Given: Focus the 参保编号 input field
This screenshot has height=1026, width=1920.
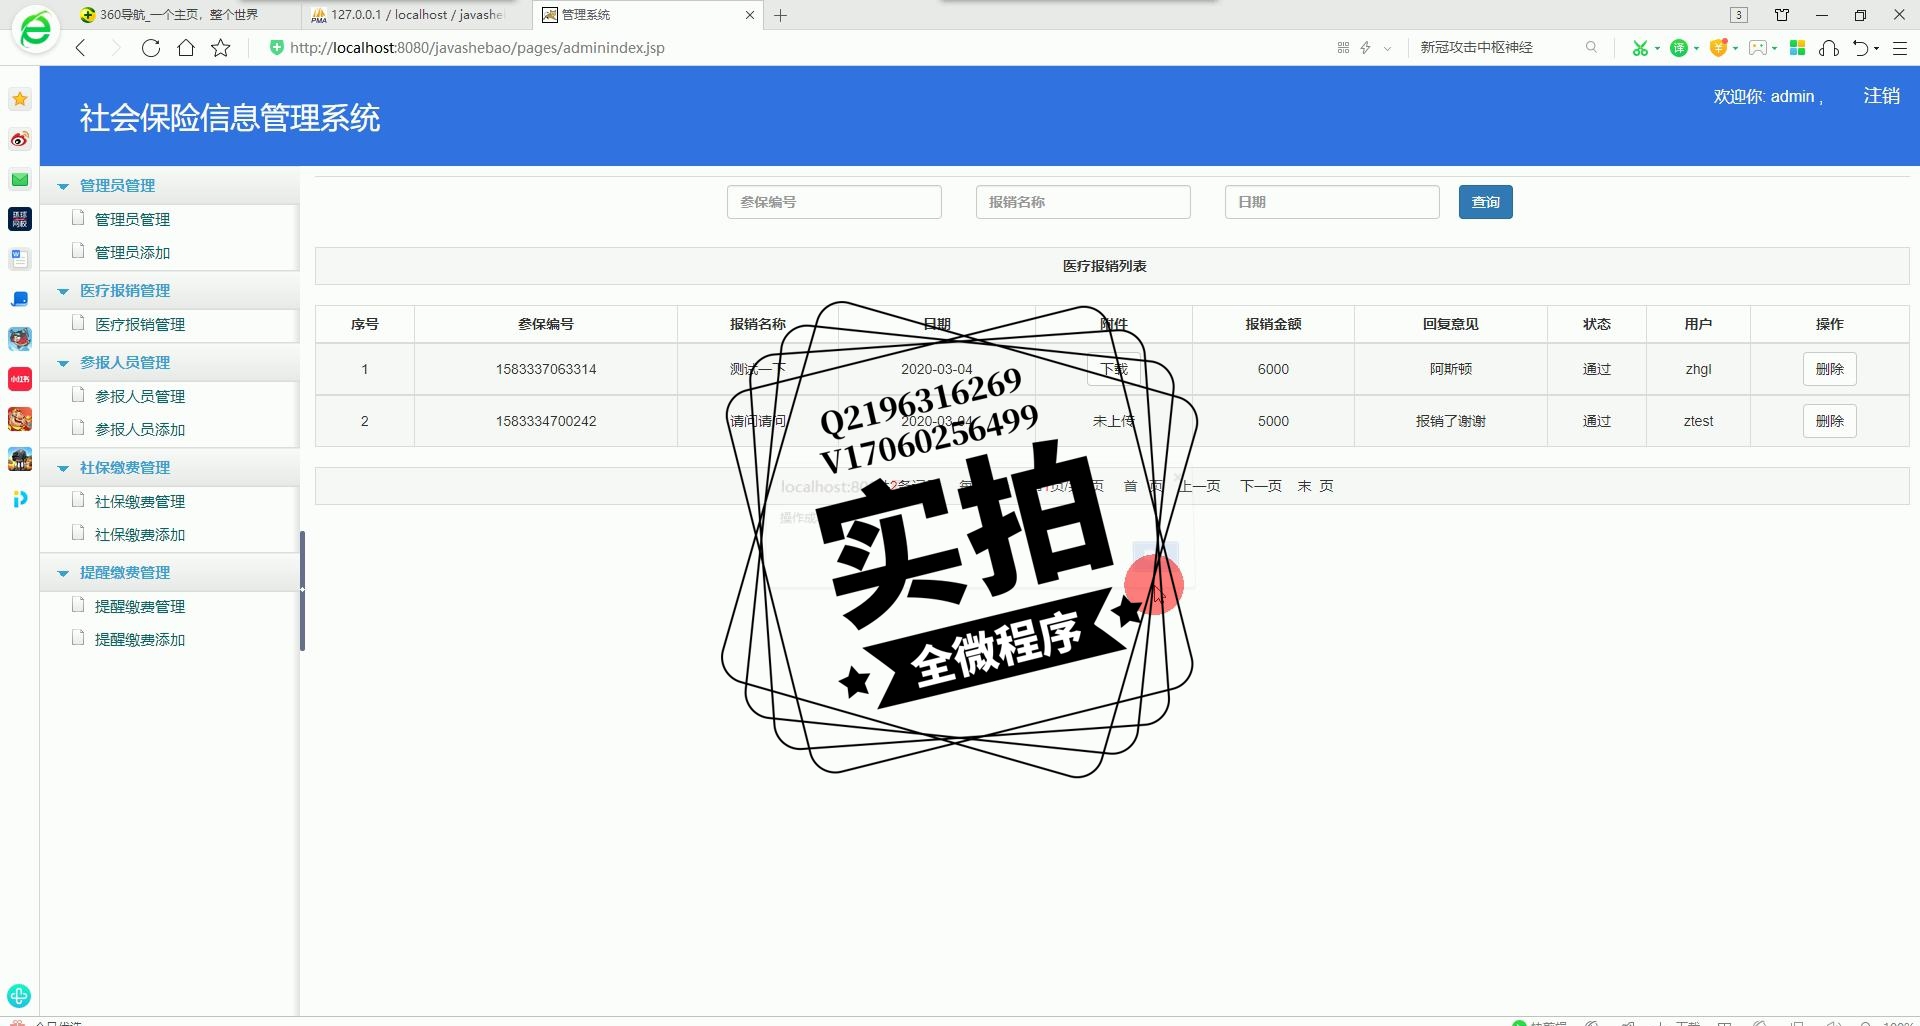Looking at the screenshot, I should [834, 202].
